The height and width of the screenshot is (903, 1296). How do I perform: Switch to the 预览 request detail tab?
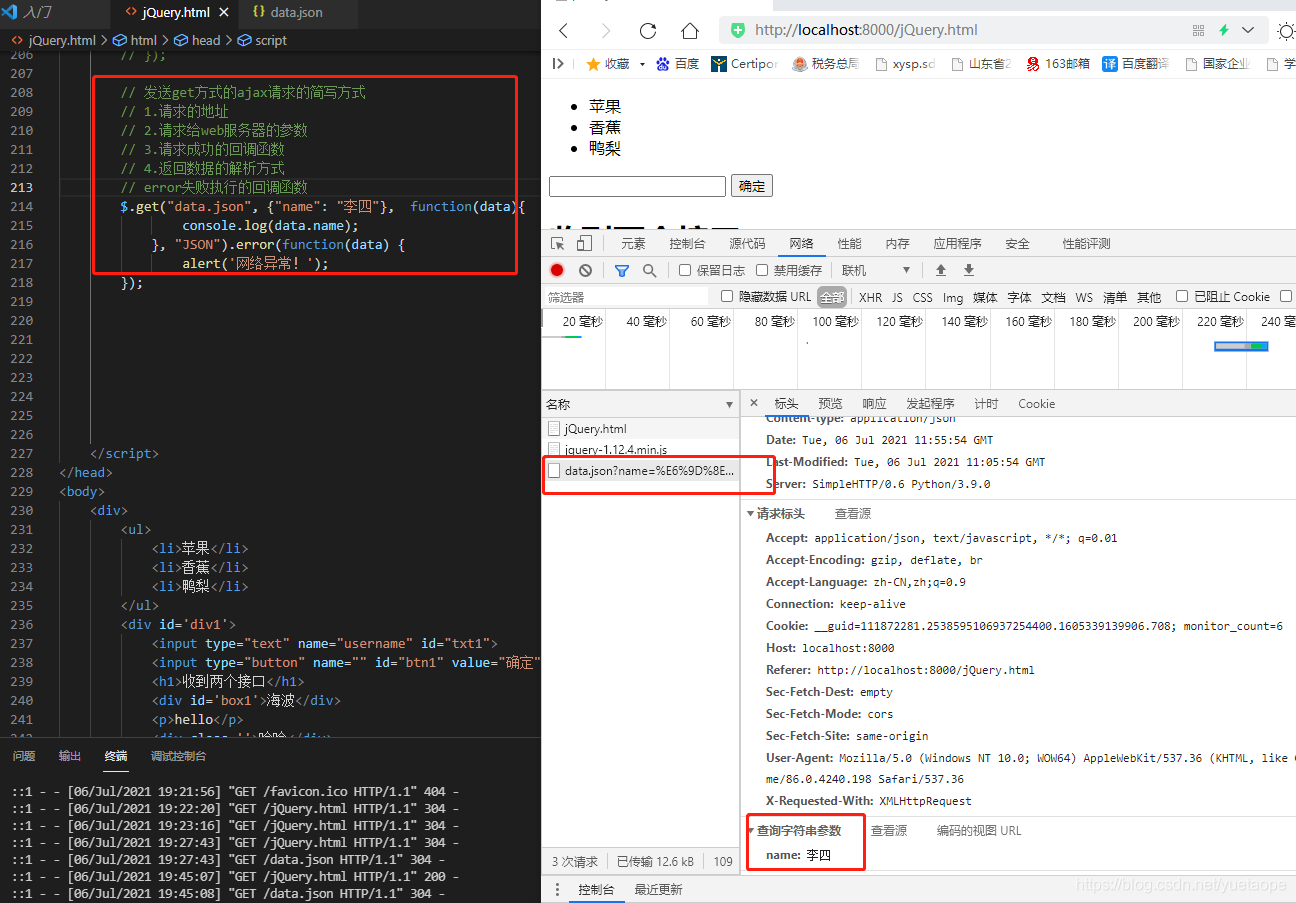[830, 403]
